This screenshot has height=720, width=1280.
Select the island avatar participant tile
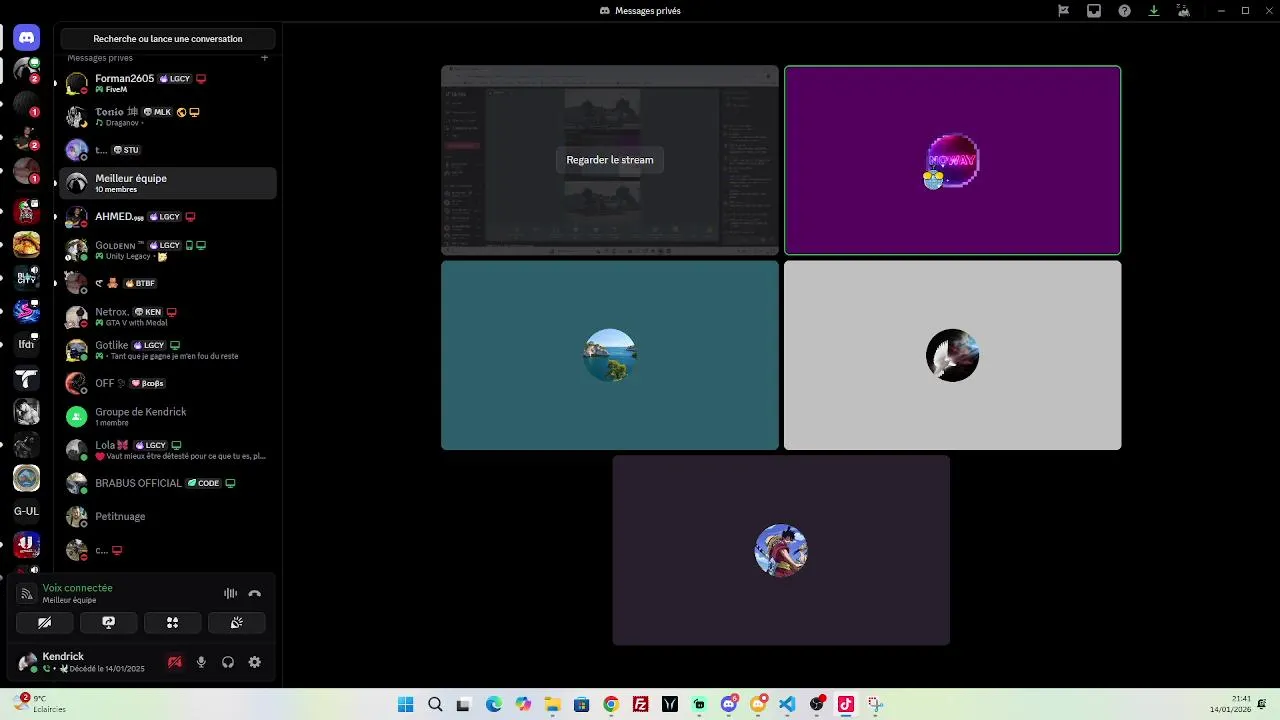point(610,355)
